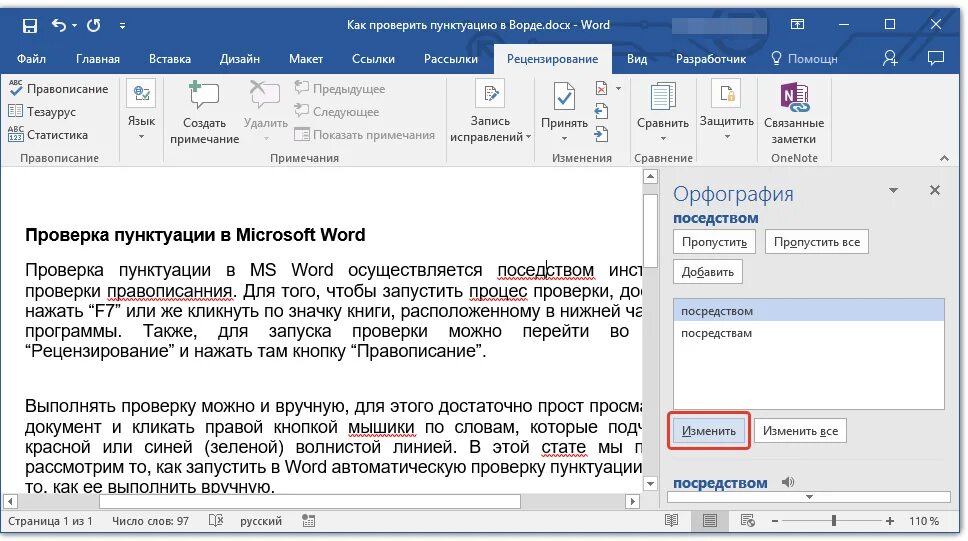Switch to the Рассылки tab
Screen dimensions: 968x541
pyautogui.click(x=451, y=59)
